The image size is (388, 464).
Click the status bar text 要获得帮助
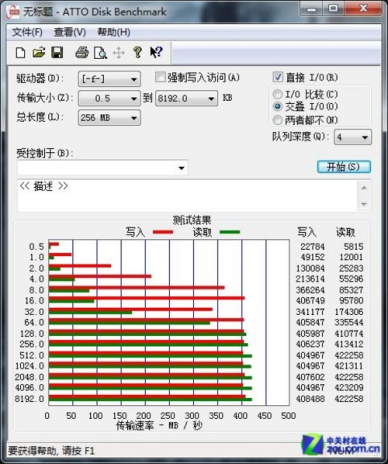click(51, 451)
